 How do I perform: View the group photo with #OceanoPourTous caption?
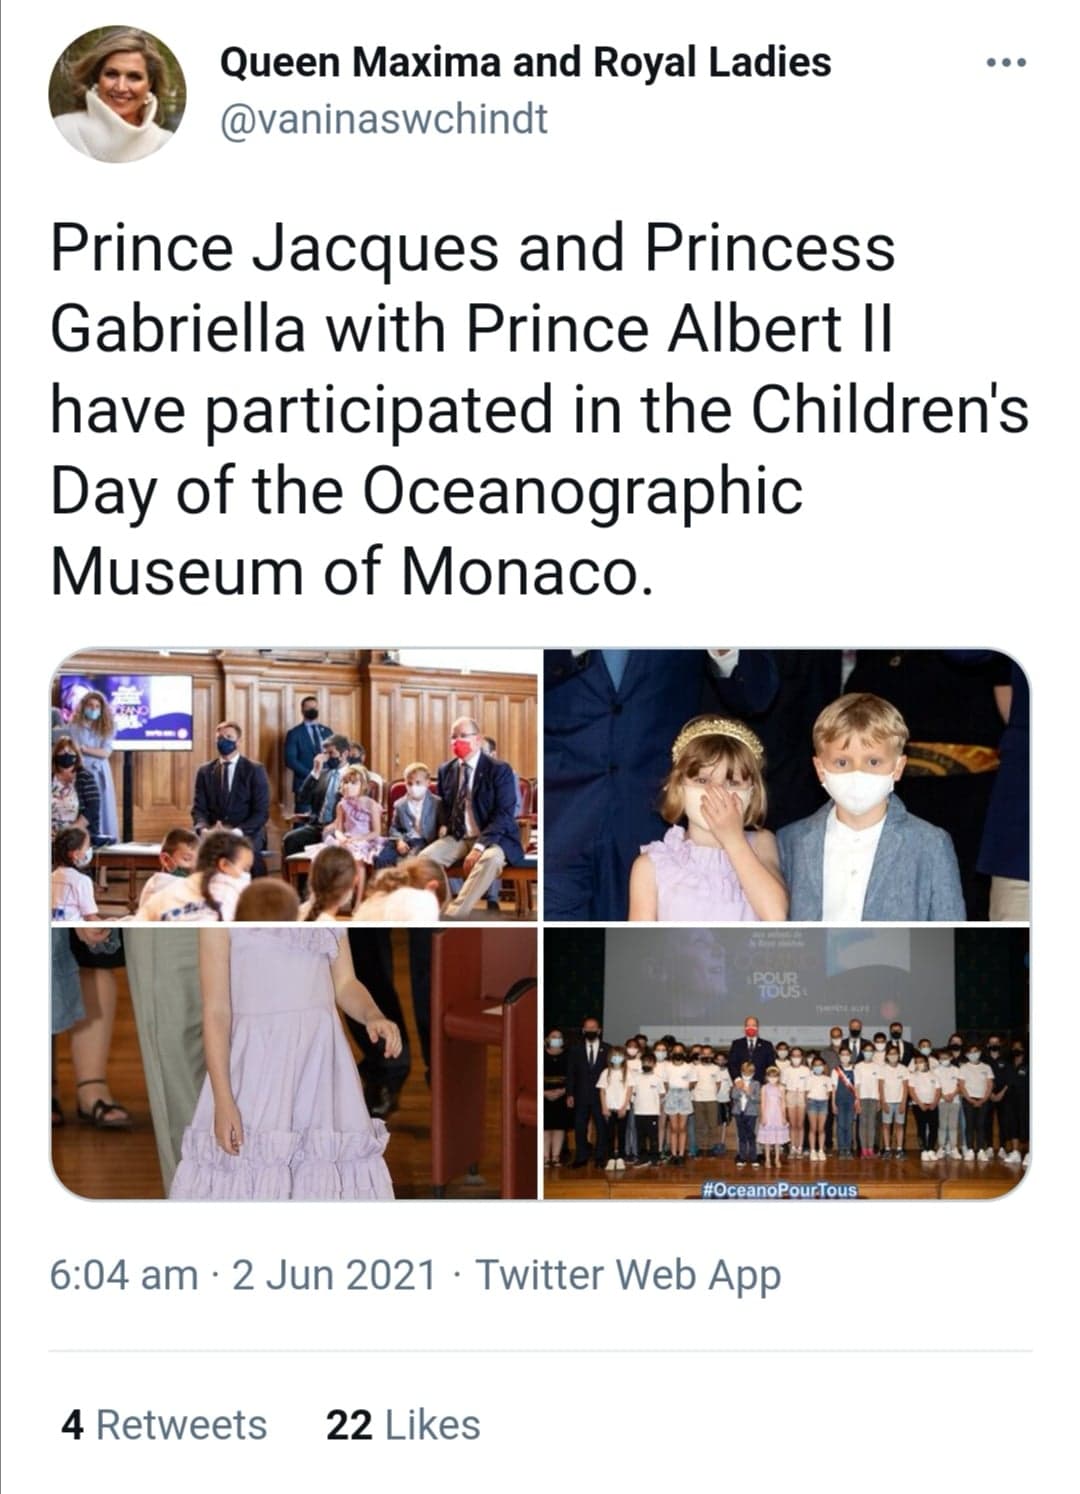point(787,1063)
